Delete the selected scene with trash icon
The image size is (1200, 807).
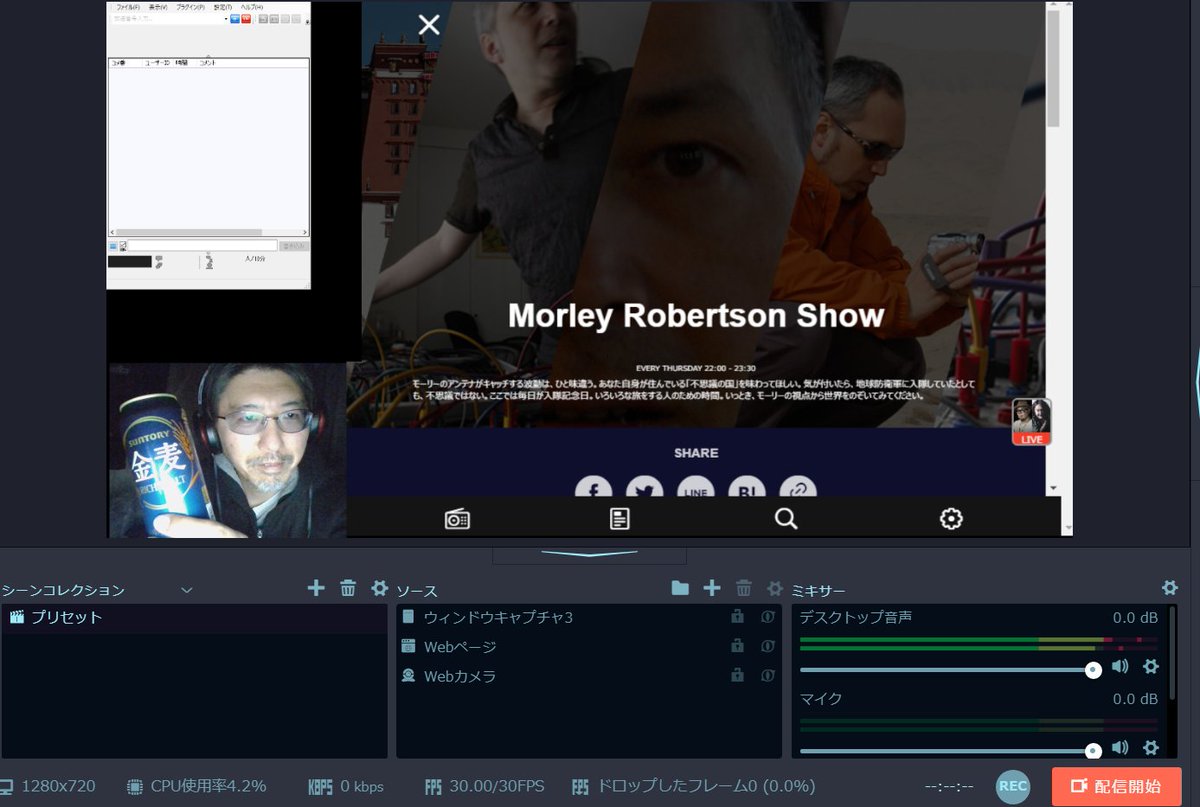[348, 588]
